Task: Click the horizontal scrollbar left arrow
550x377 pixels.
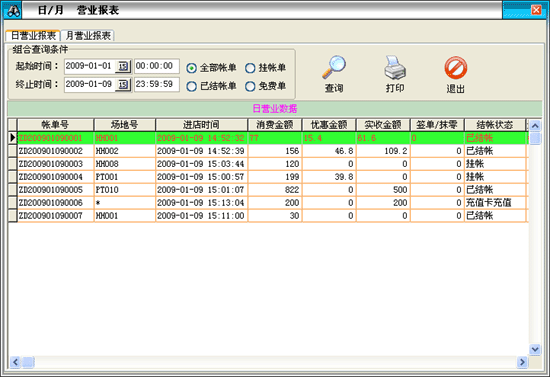Action: 15,362
